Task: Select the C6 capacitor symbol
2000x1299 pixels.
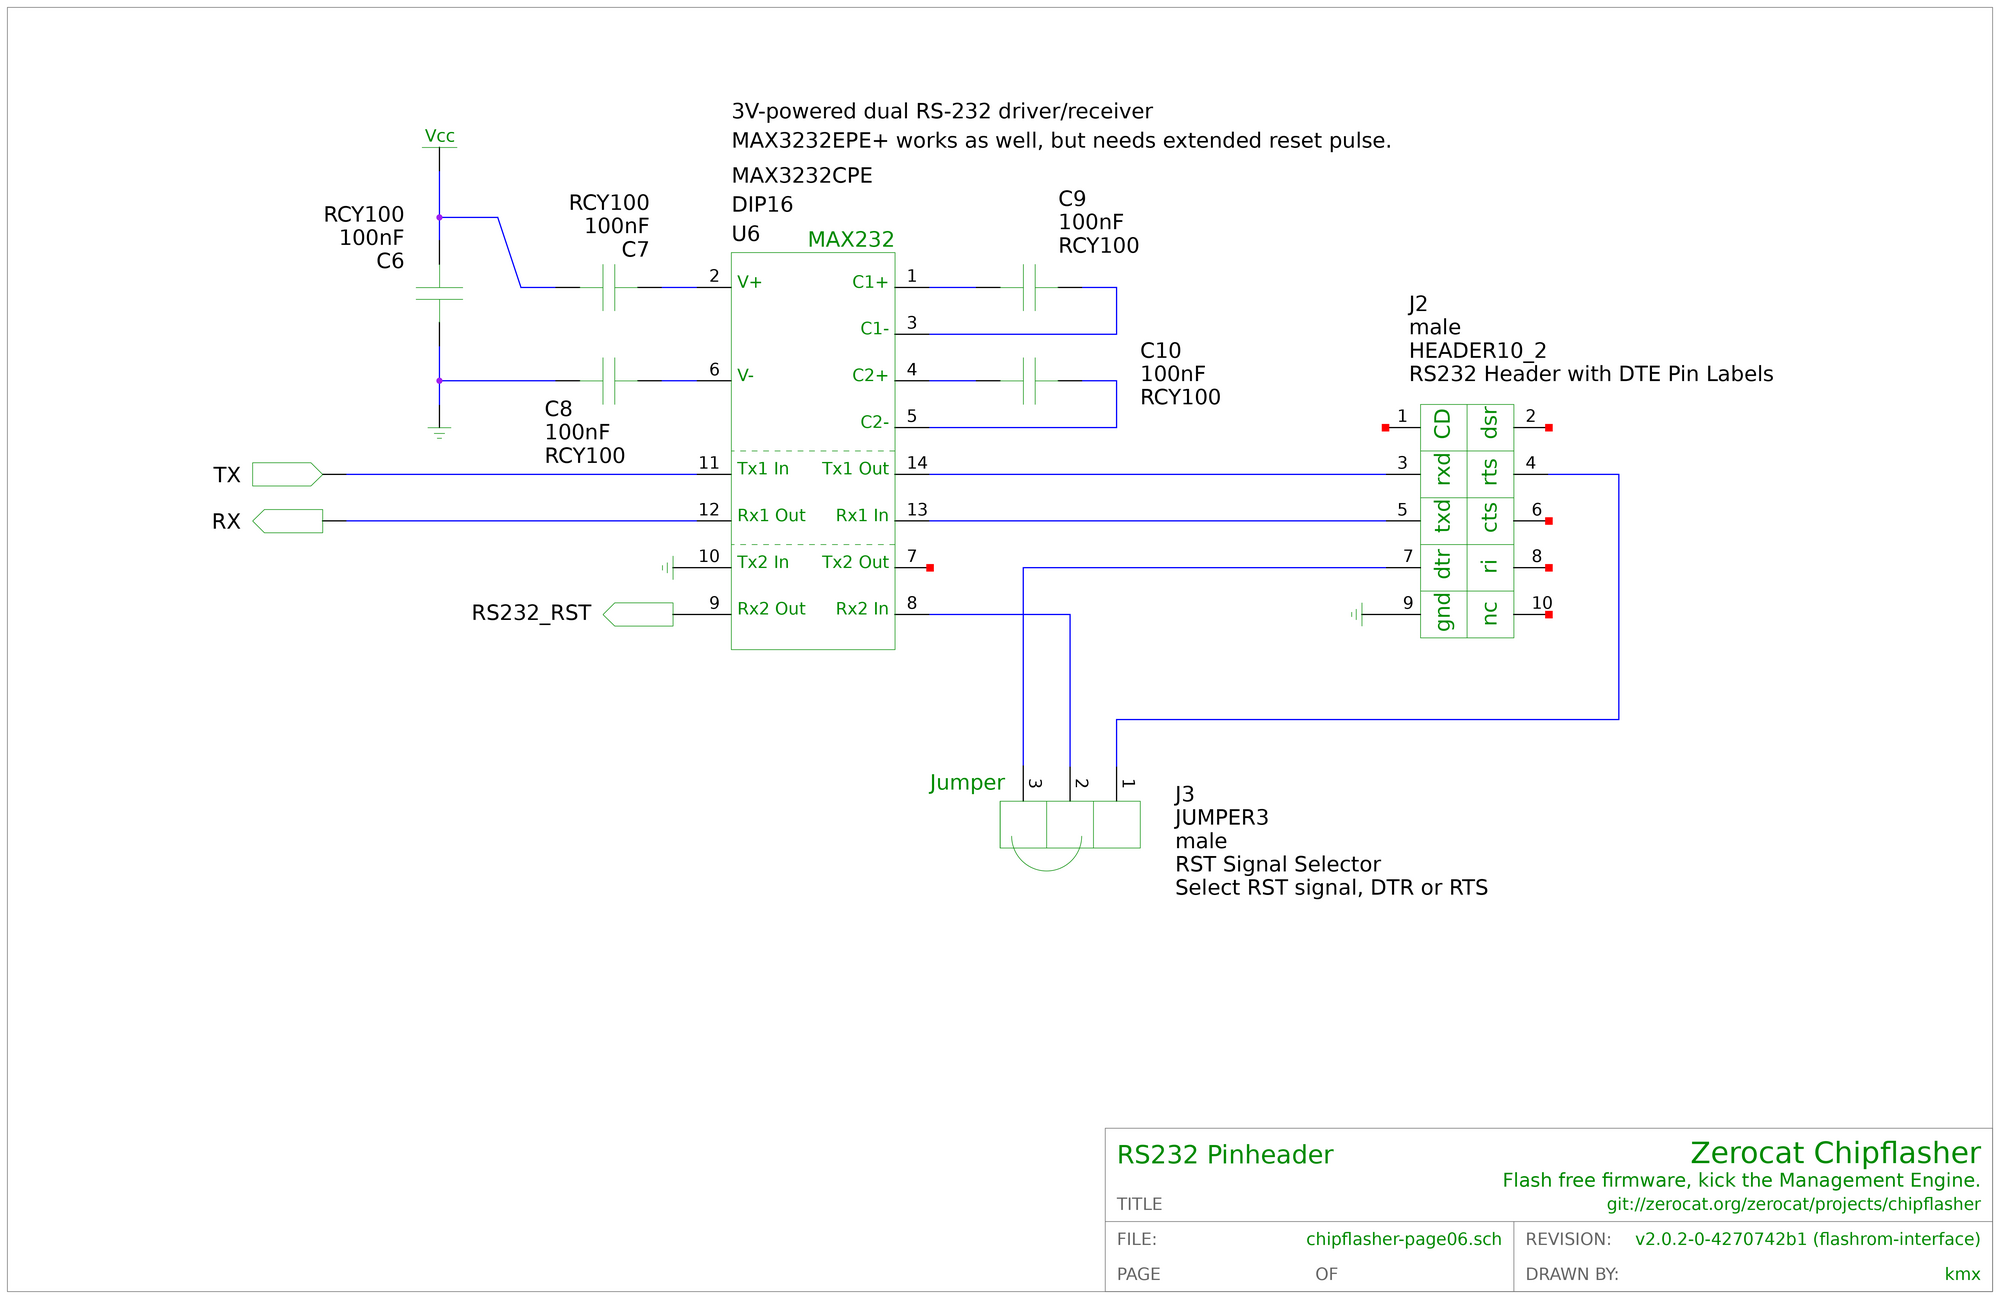Action: click(x=439, y=294)
